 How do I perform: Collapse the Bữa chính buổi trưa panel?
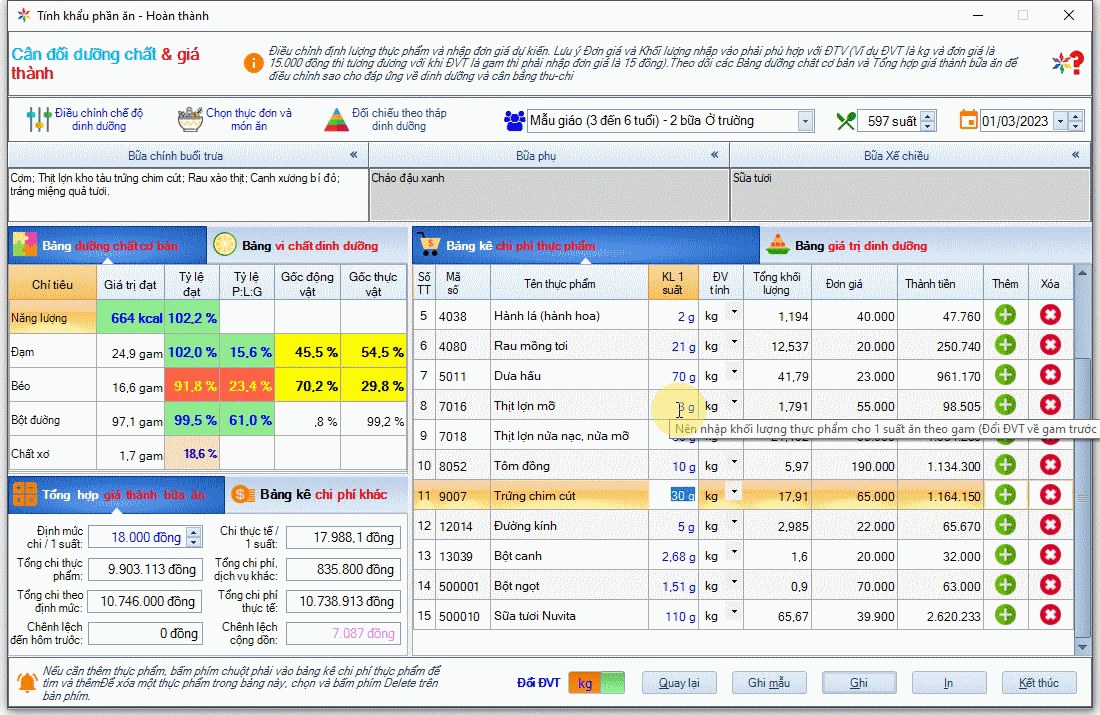(353, 155)
